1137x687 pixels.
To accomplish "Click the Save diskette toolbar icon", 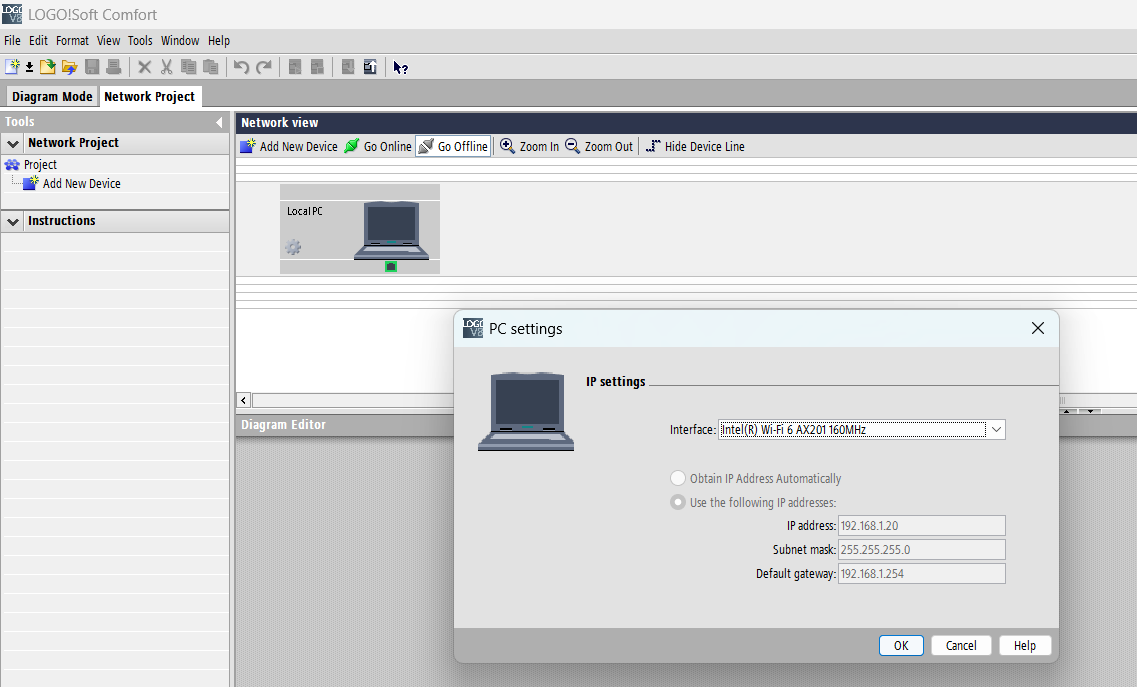I will click(x=92, y=67).
